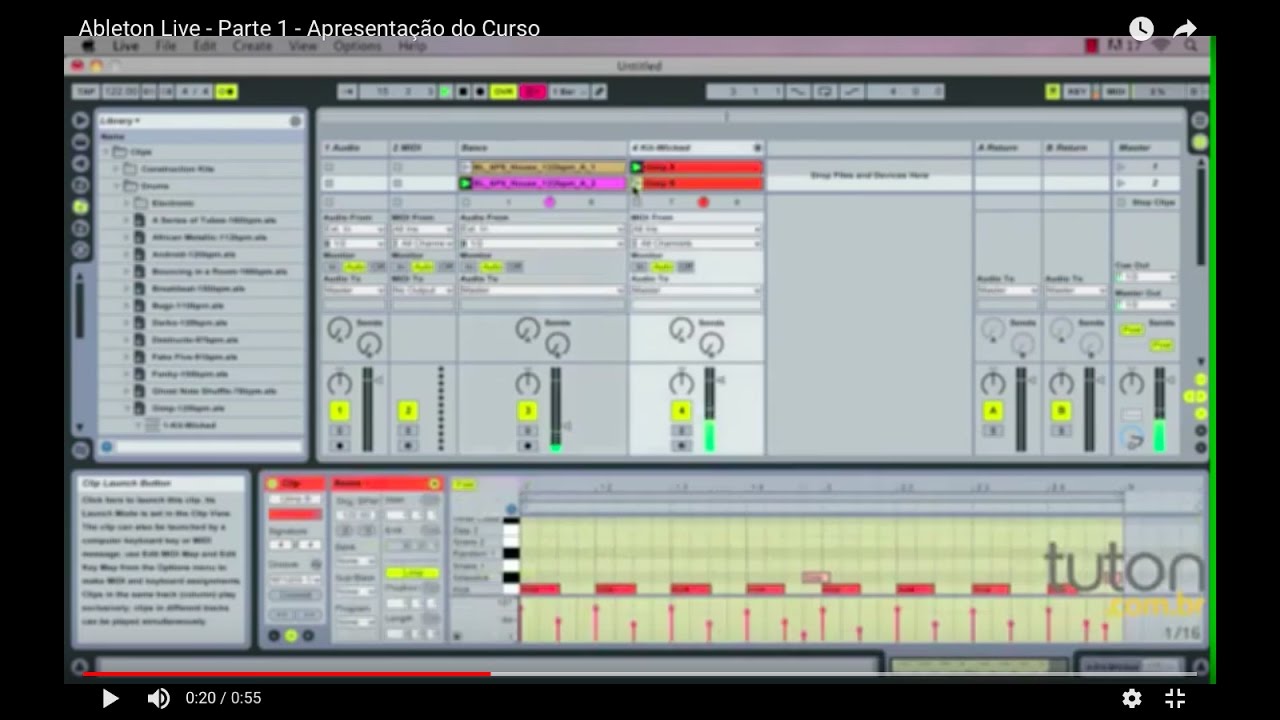Click the red clip color swatch in Clip box
Screen dimensions: 1280x720
295,514
